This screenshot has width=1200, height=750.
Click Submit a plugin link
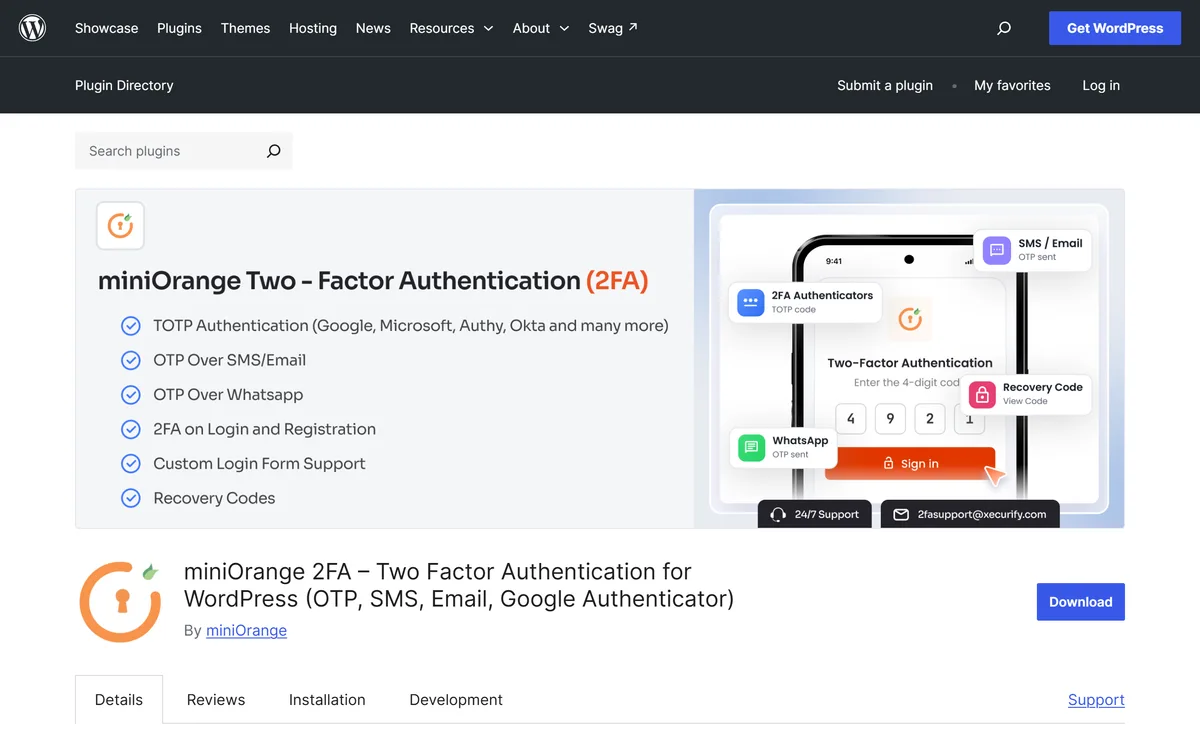[x=885, y=85]
